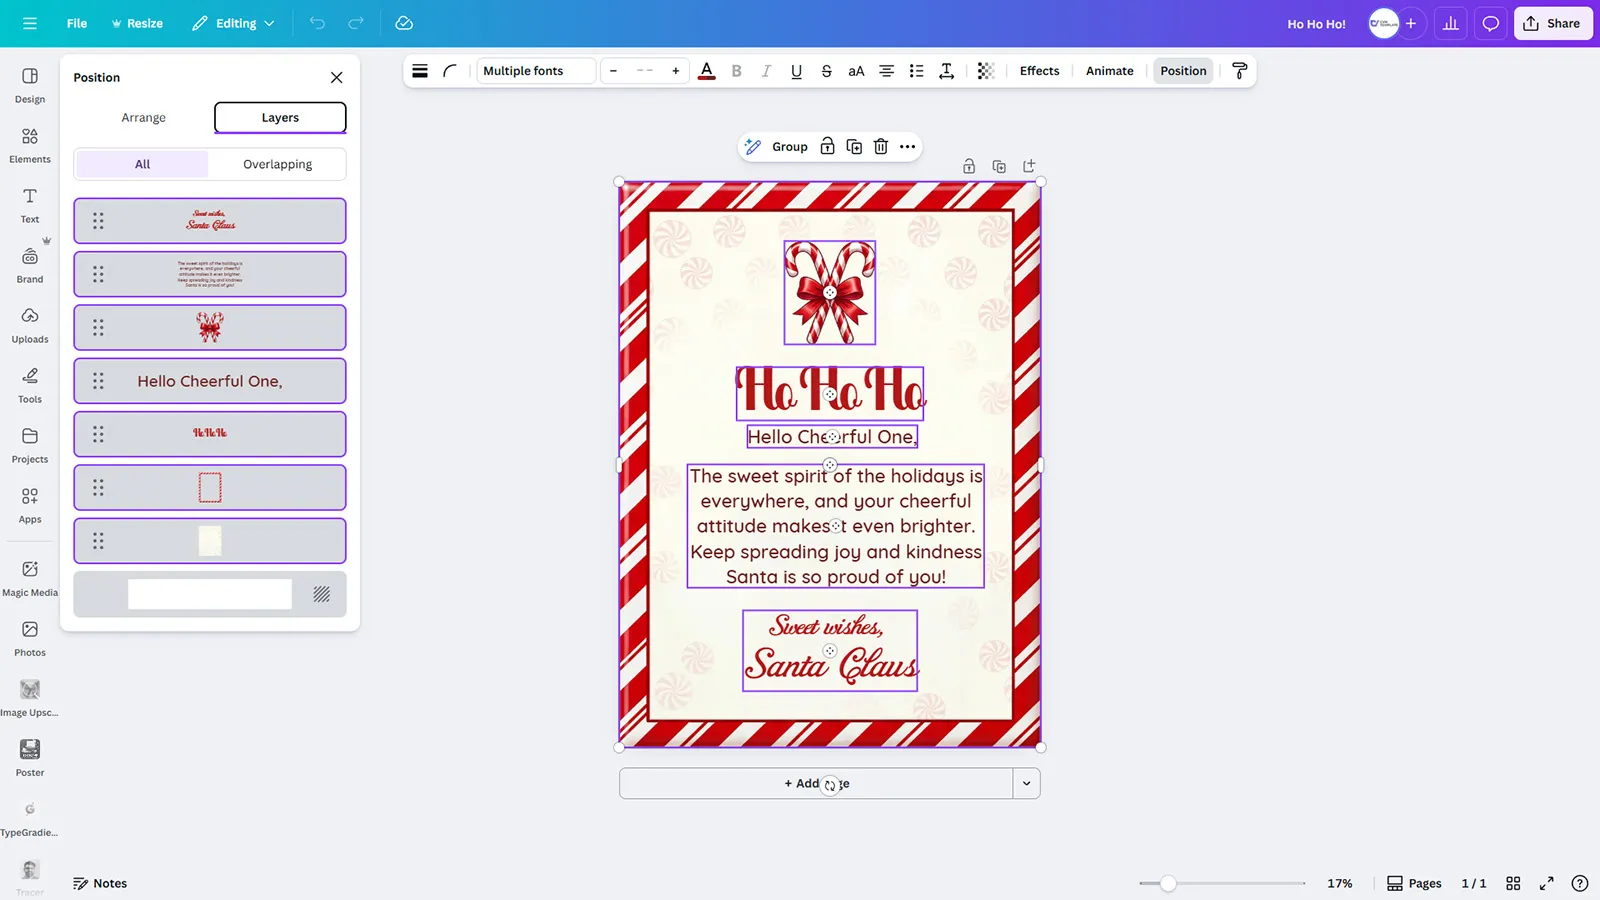This screenshot has width=1600, height=900.
Task: Click the copy style paint roller icon
Action: [x=1239, y=71]
